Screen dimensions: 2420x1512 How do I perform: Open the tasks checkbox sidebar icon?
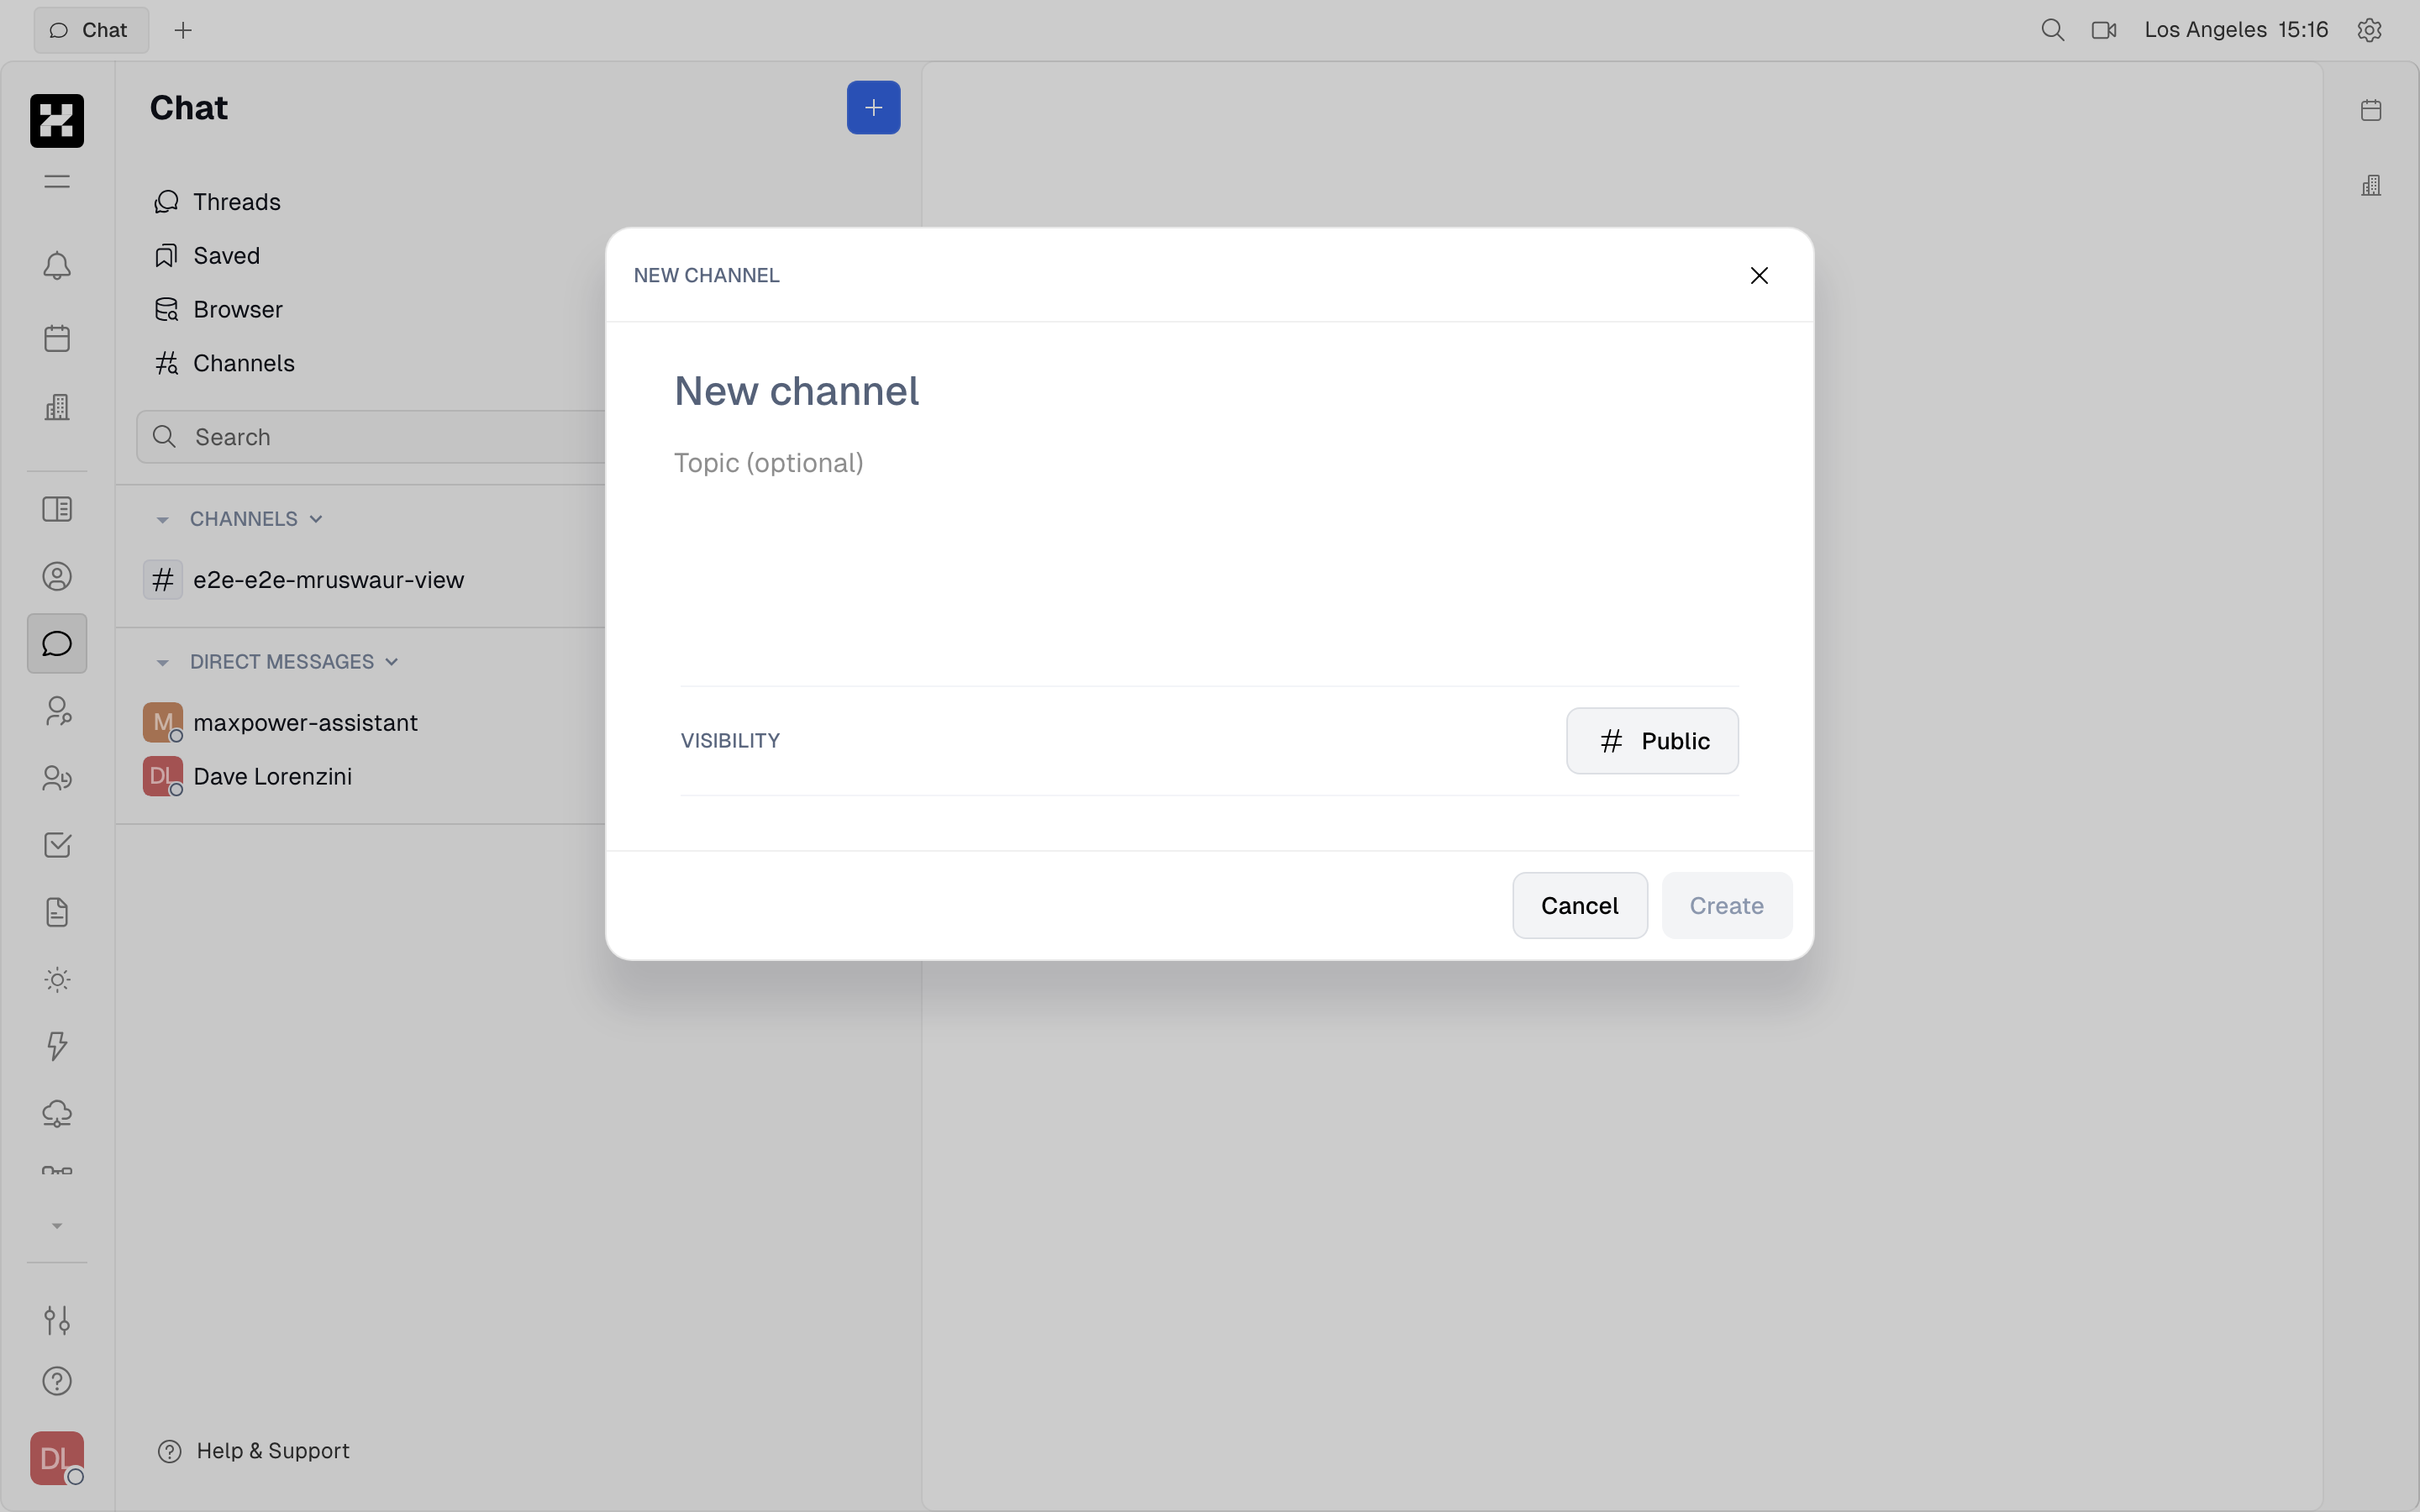pos(57,845)
